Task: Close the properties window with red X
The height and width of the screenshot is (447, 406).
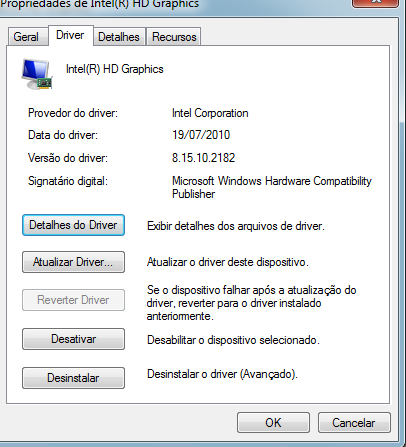Action: pos(375,3)
